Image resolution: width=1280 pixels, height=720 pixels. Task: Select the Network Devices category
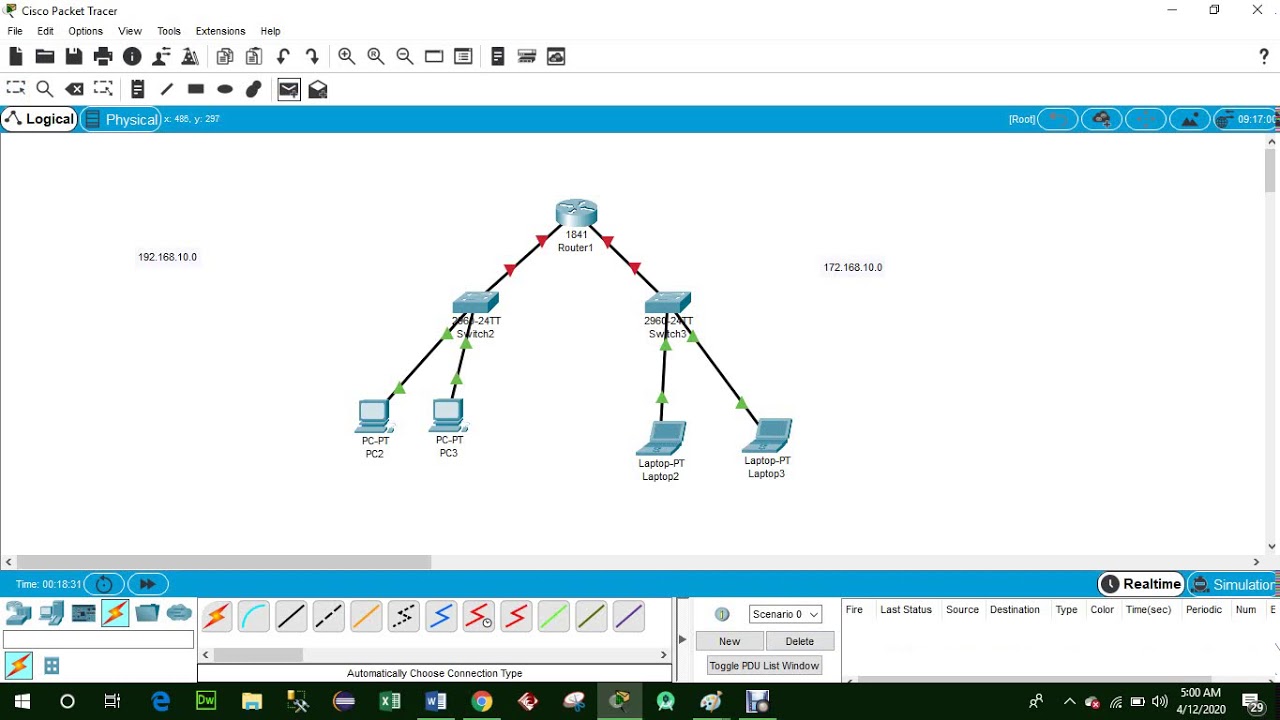(19, 613)
